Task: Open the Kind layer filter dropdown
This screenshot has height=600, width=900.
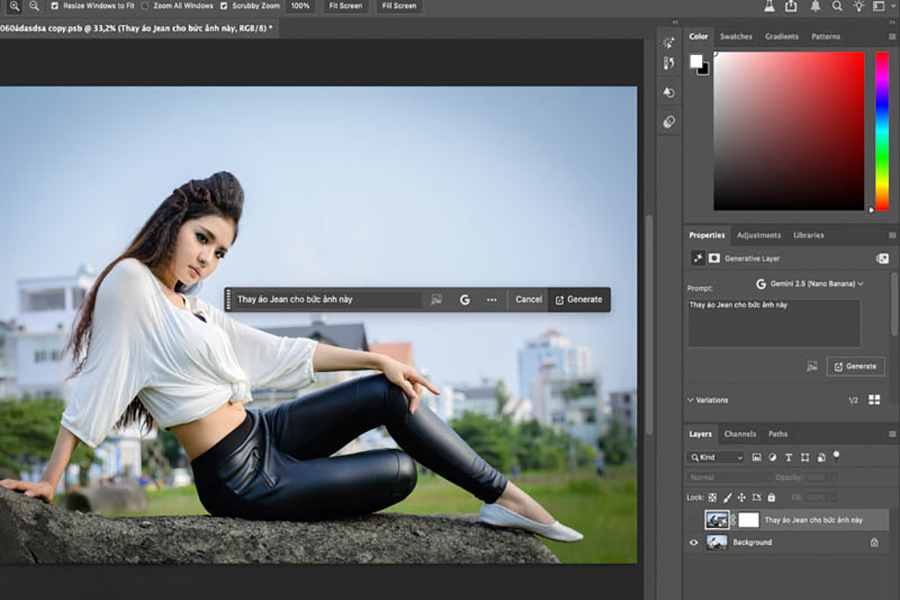Action: (x=716, y=457)
